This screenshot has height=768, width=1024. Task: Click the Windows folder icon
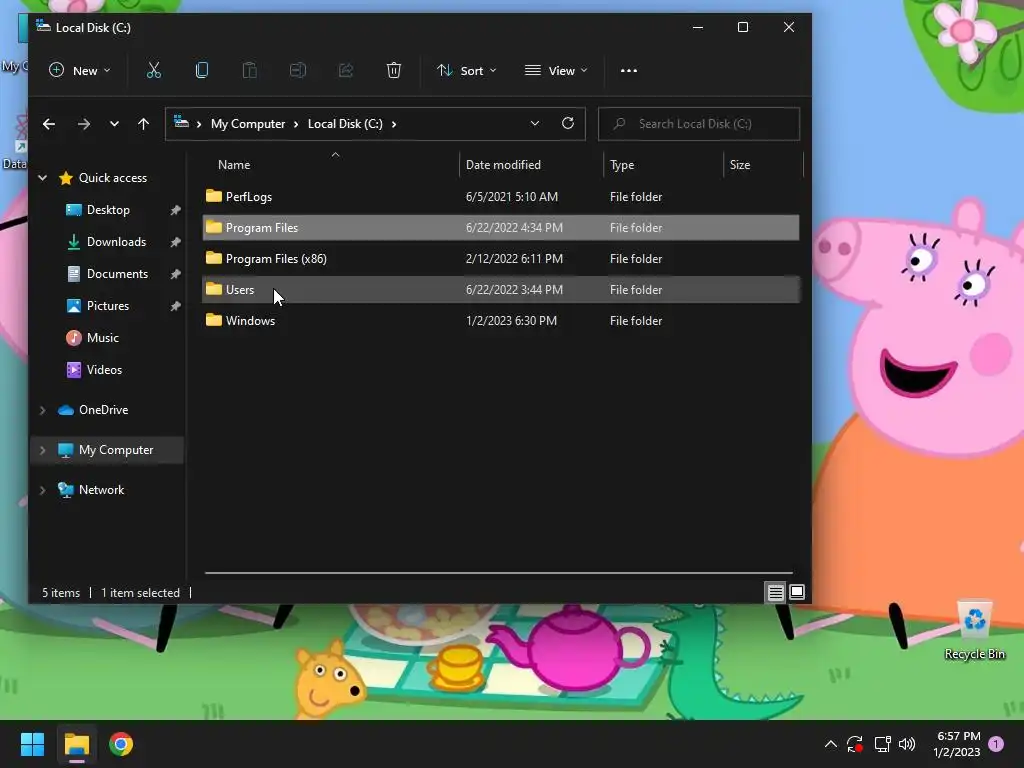(214, 320)
